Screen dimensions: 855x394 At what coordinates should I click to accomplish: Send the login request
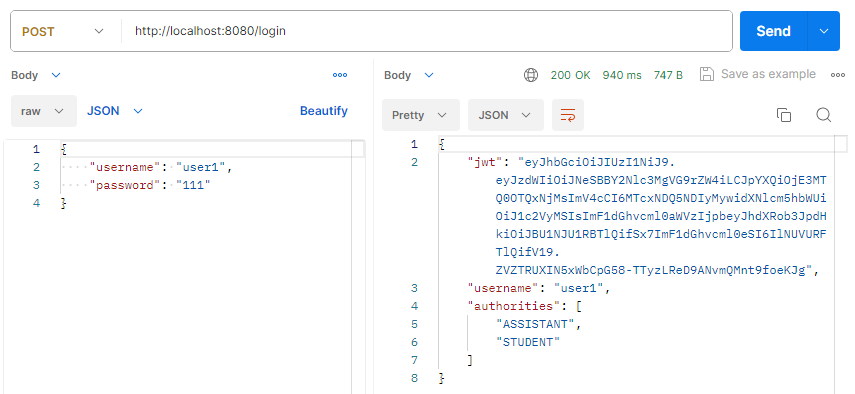point(773,31)
